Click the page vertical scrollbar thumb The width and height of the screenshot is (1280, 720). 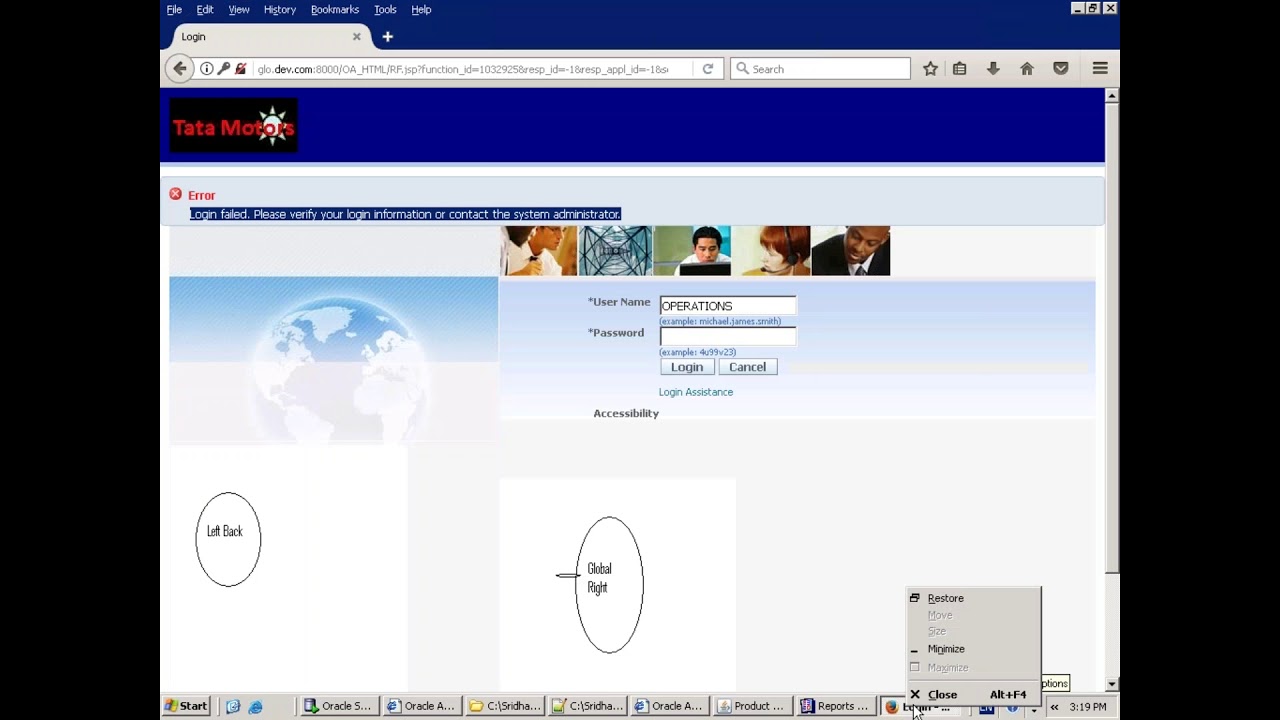point(1112,338)
